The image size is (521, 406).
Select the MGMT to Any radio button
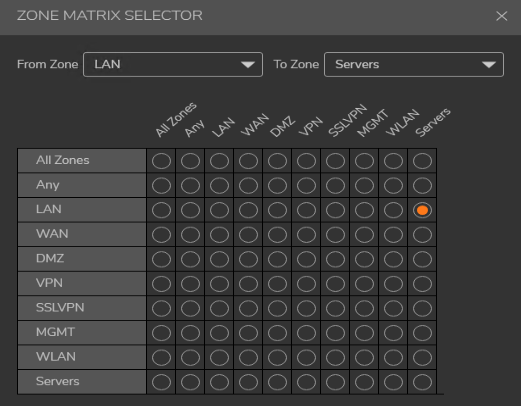[190, 333]
